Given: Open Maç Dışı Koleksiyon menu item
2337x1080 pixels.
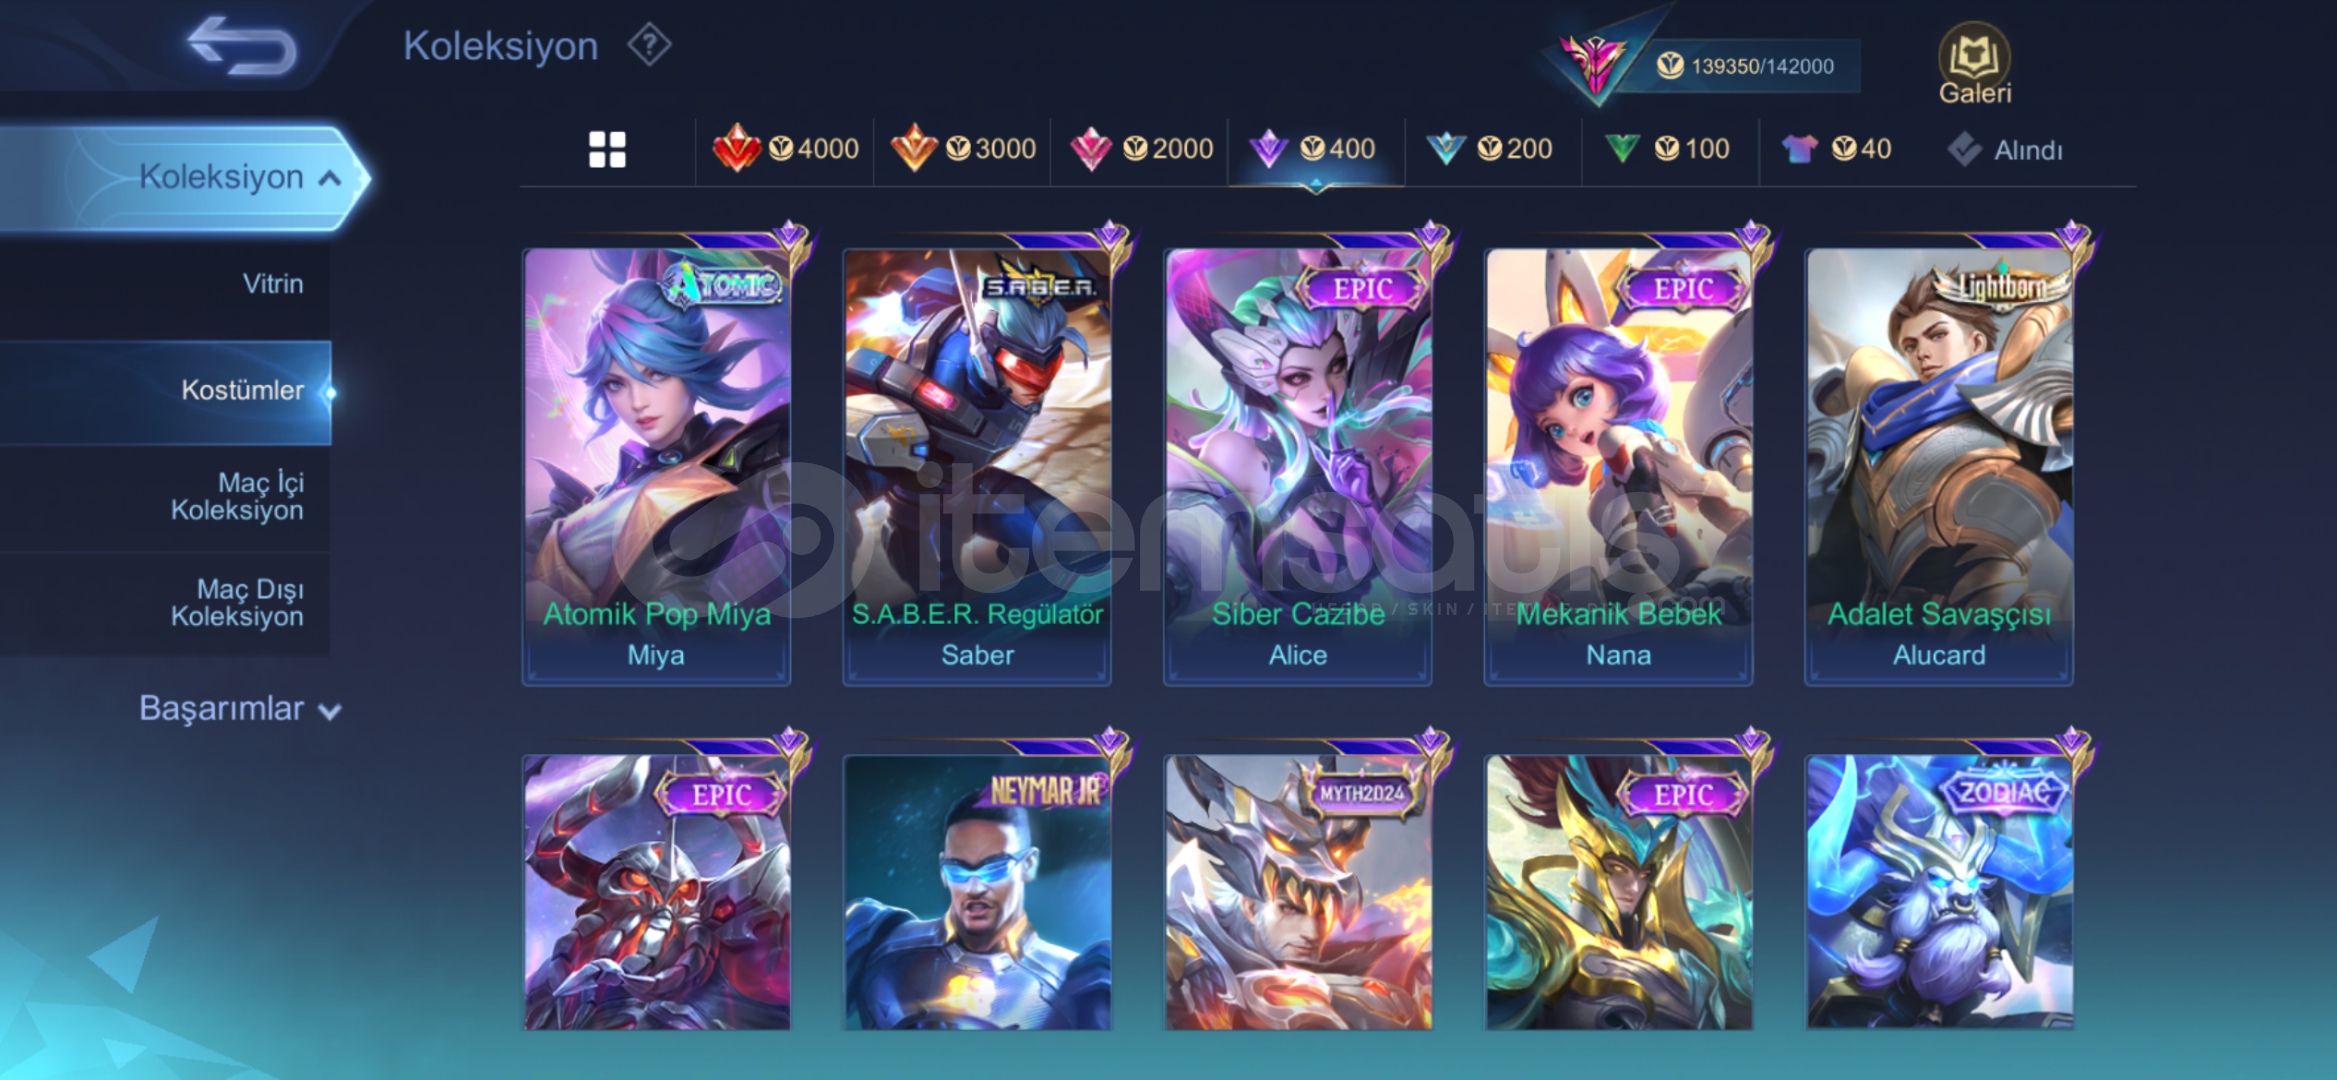Looking at the screenshot, I should coord(165,603).
